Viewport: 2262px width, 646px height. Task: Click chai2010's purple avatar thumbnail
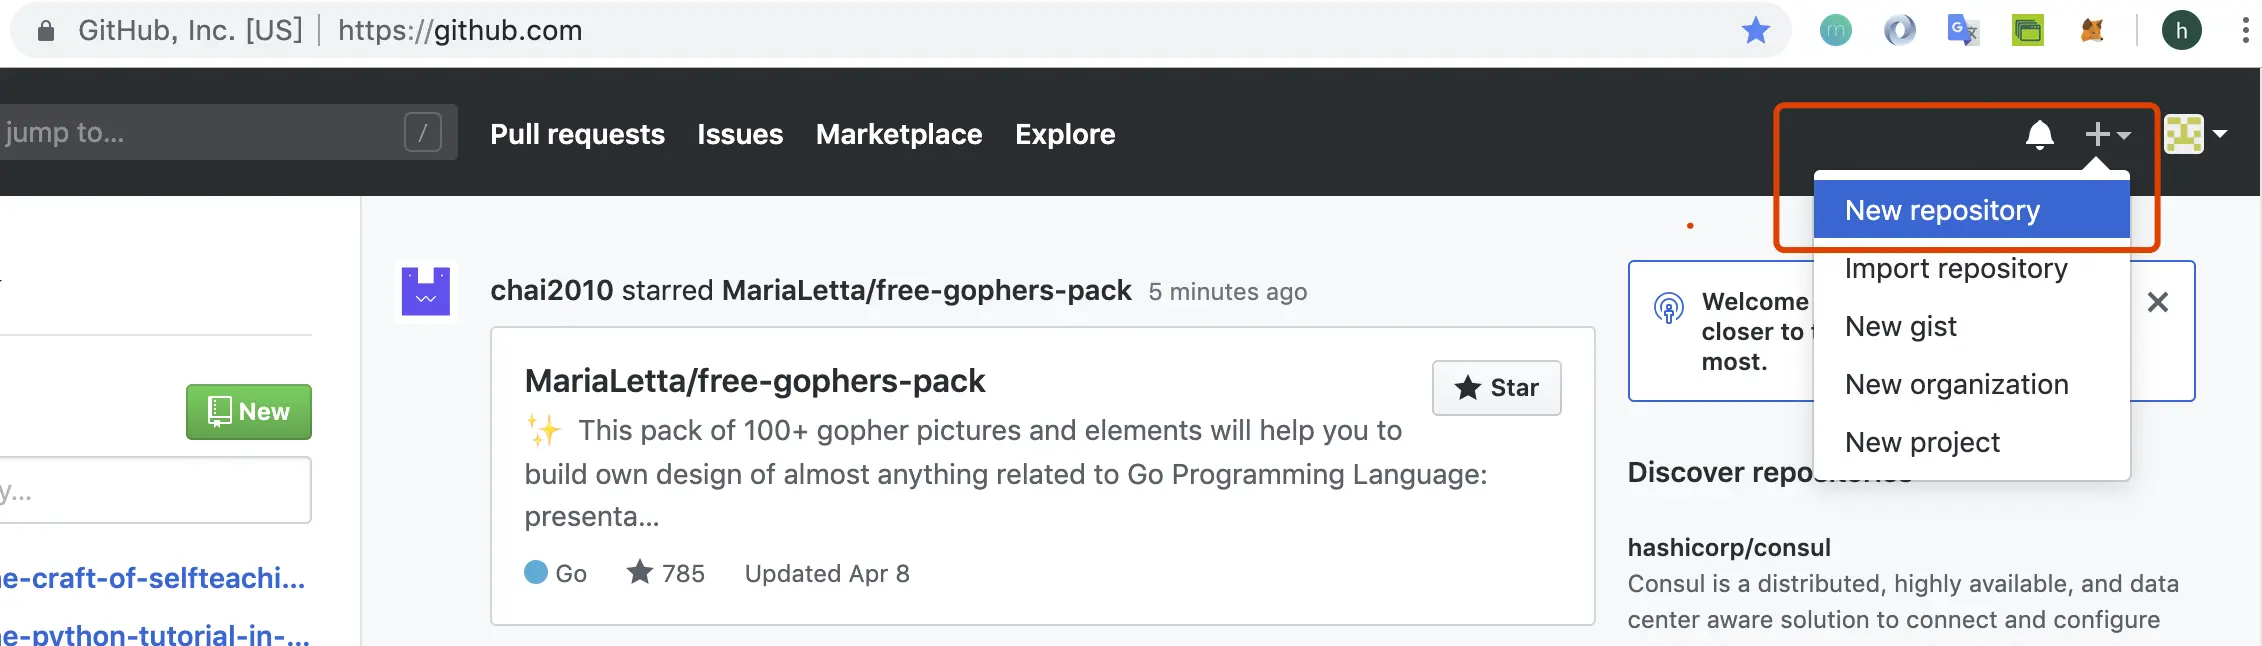(426, 291)
